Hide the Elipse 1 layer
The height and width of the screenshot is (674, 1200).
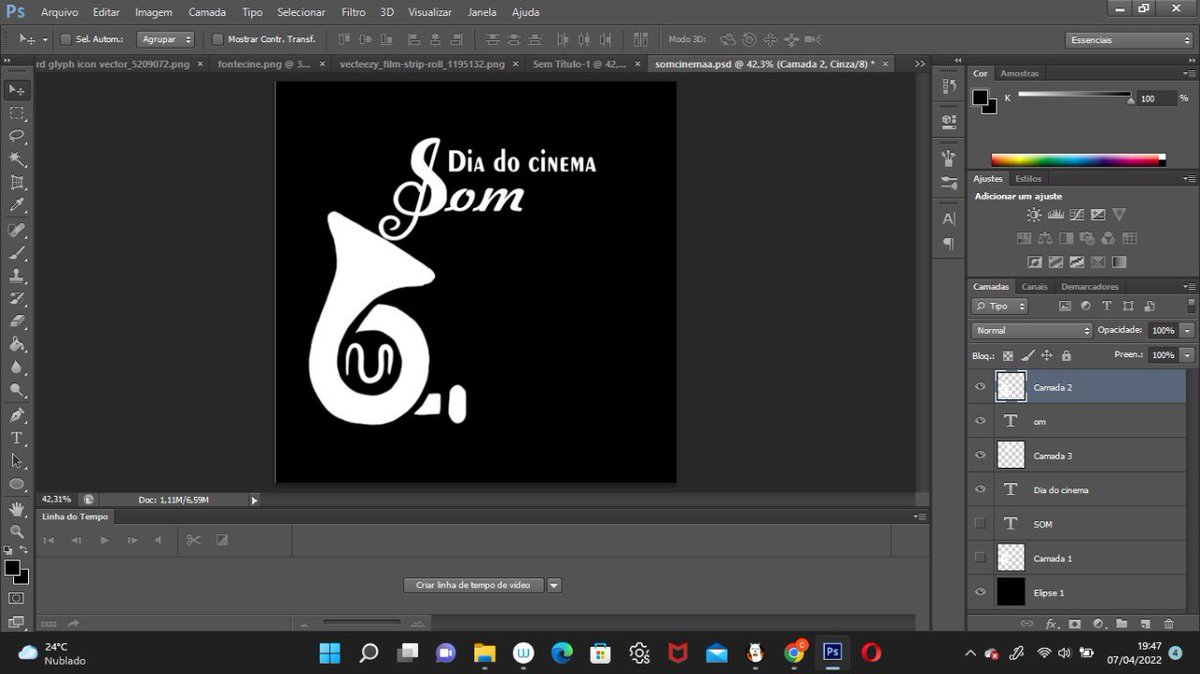(981, 592)
